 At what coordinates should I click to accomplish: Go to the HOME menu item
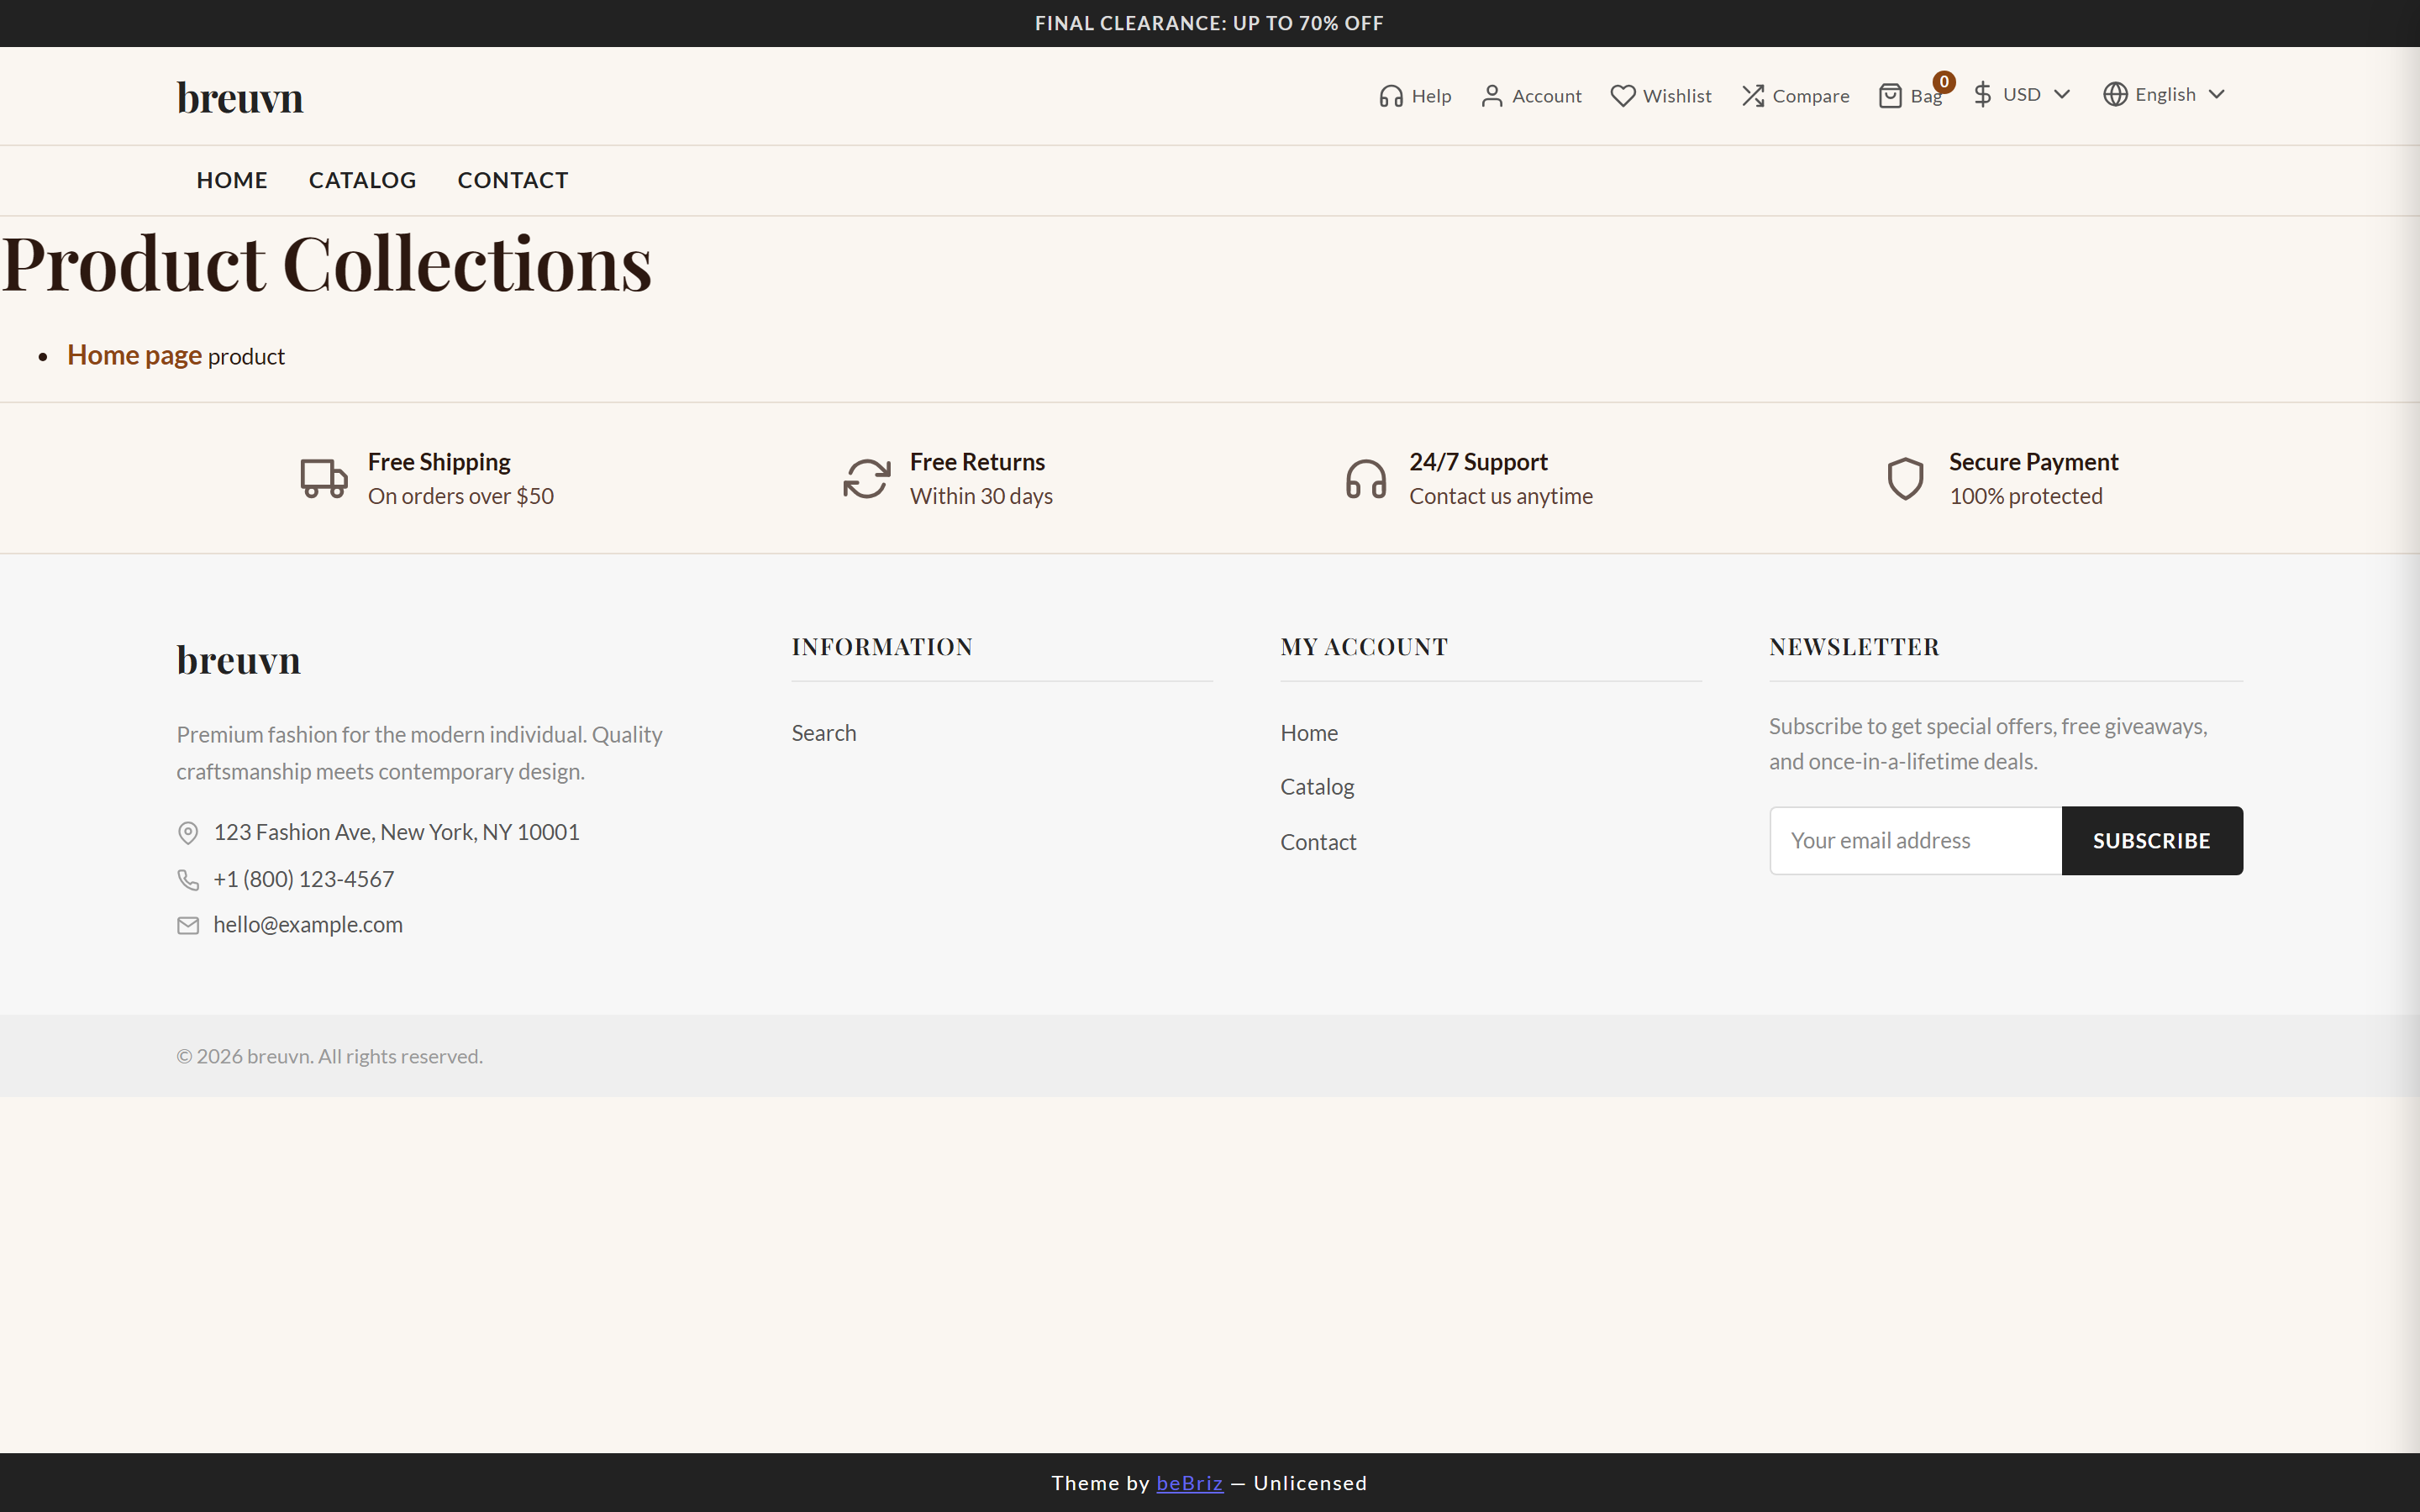(x=232, y=181)
